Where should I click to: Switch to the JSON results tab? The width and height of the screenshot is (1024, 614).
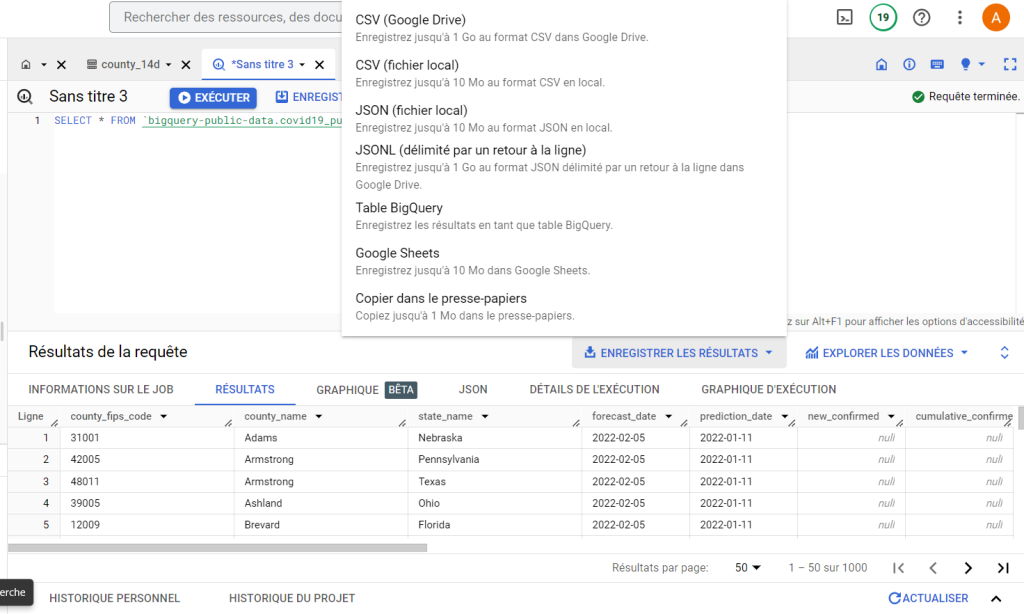[x=473, y=389]
